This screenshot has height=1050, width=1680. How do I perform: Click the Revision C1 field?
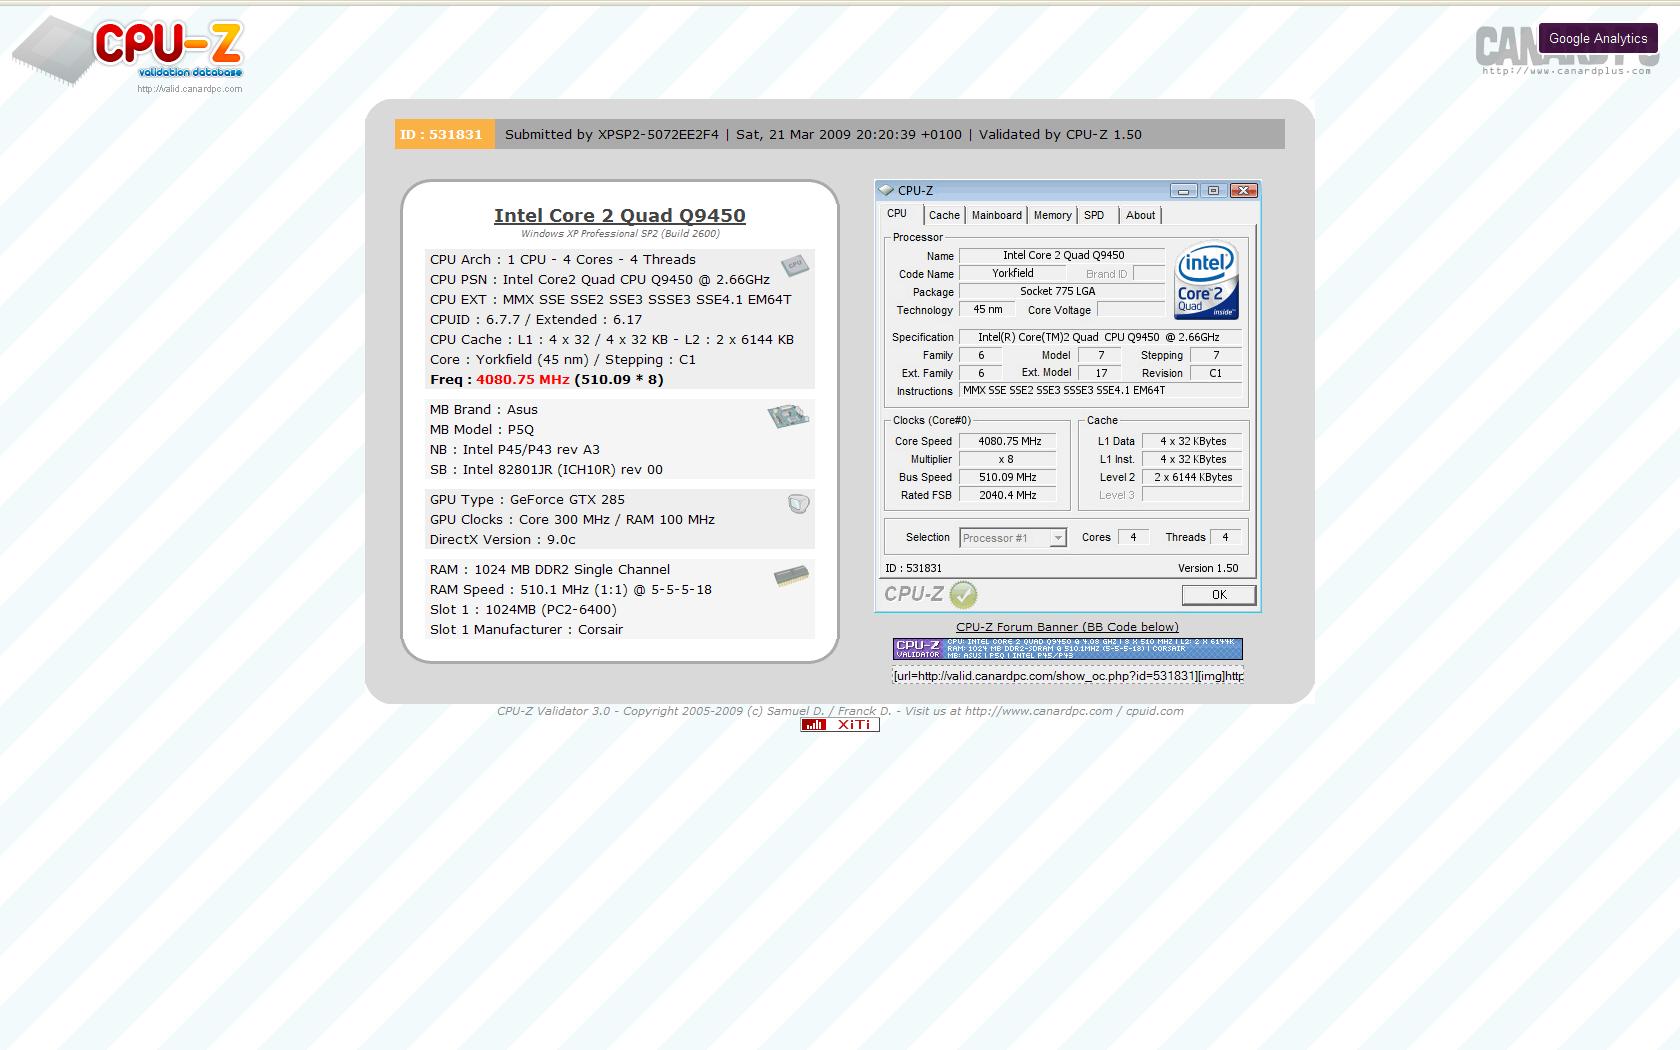(x=1216, y=373)
